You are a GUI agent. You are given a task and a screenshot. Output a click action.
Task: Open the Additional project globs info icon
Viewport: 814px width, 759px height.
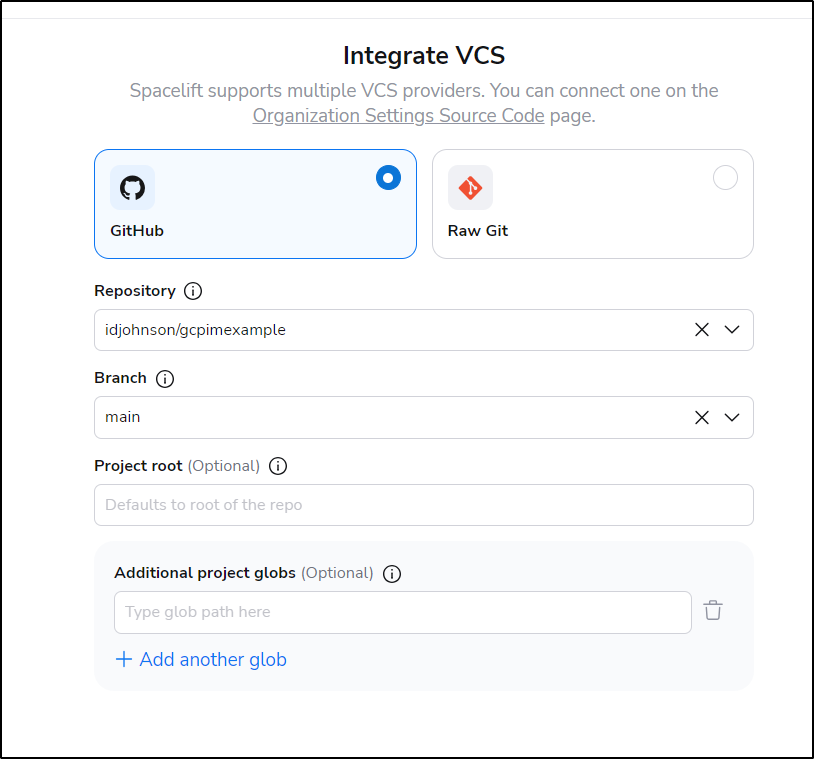392,574
